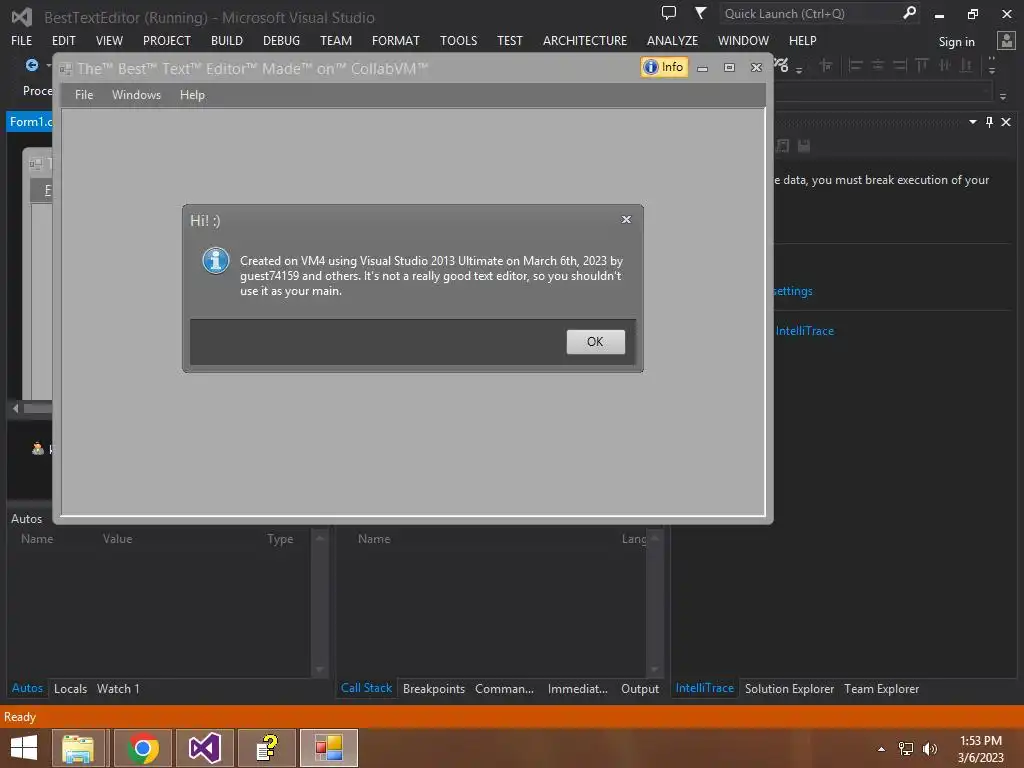Open Visual Studio's BUILD menu
Image resolution: width=1024 pixels, height=768 pixels.
coord(227,40)
